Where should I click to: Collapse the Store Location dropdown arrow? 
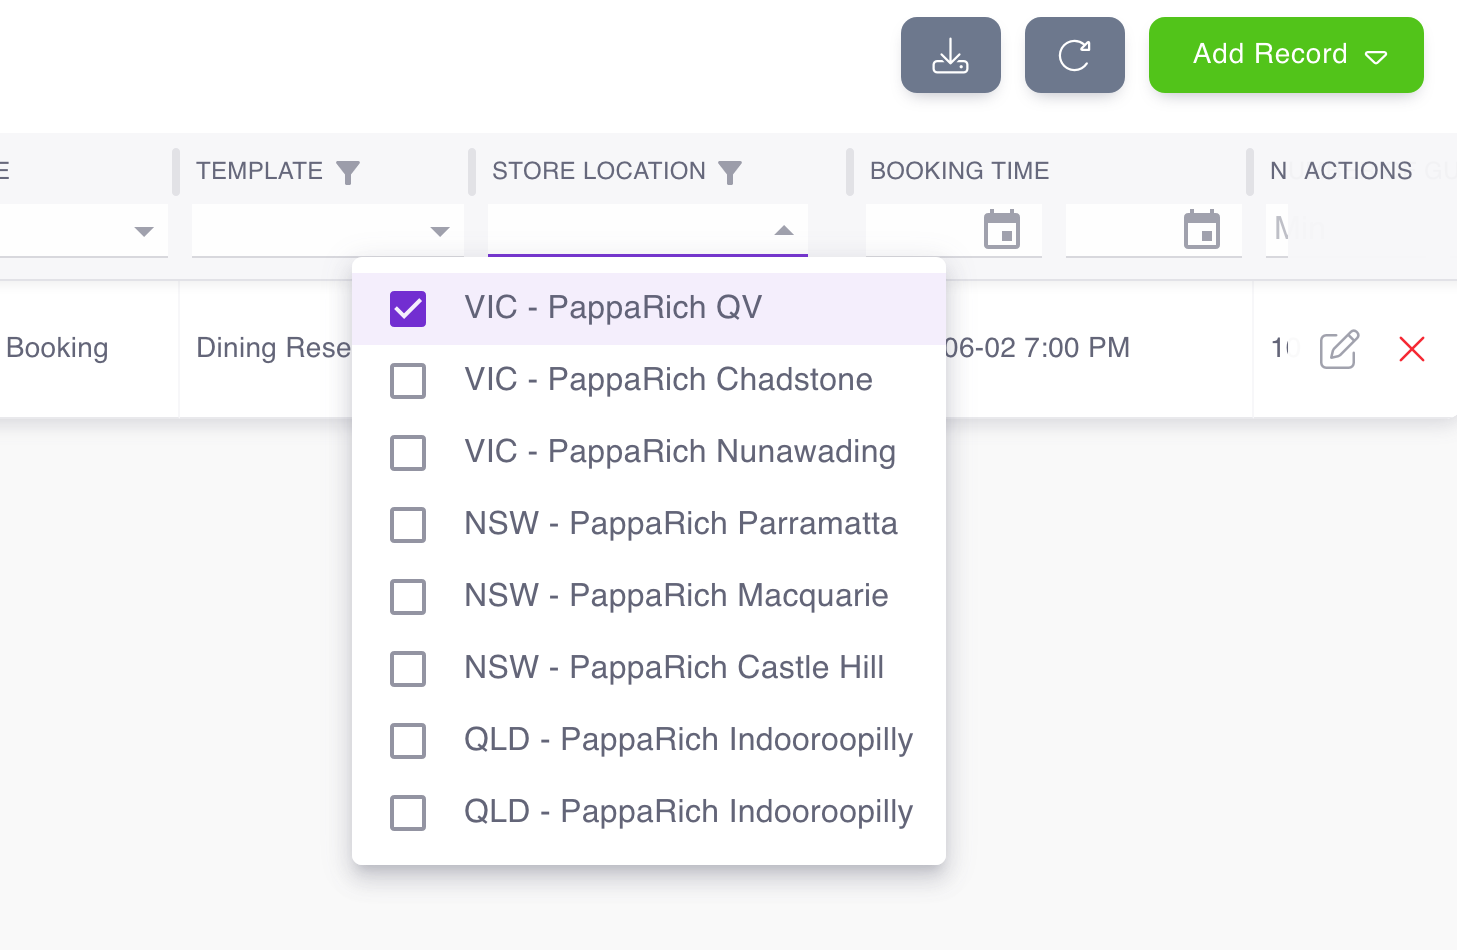(x=784, y=231)
